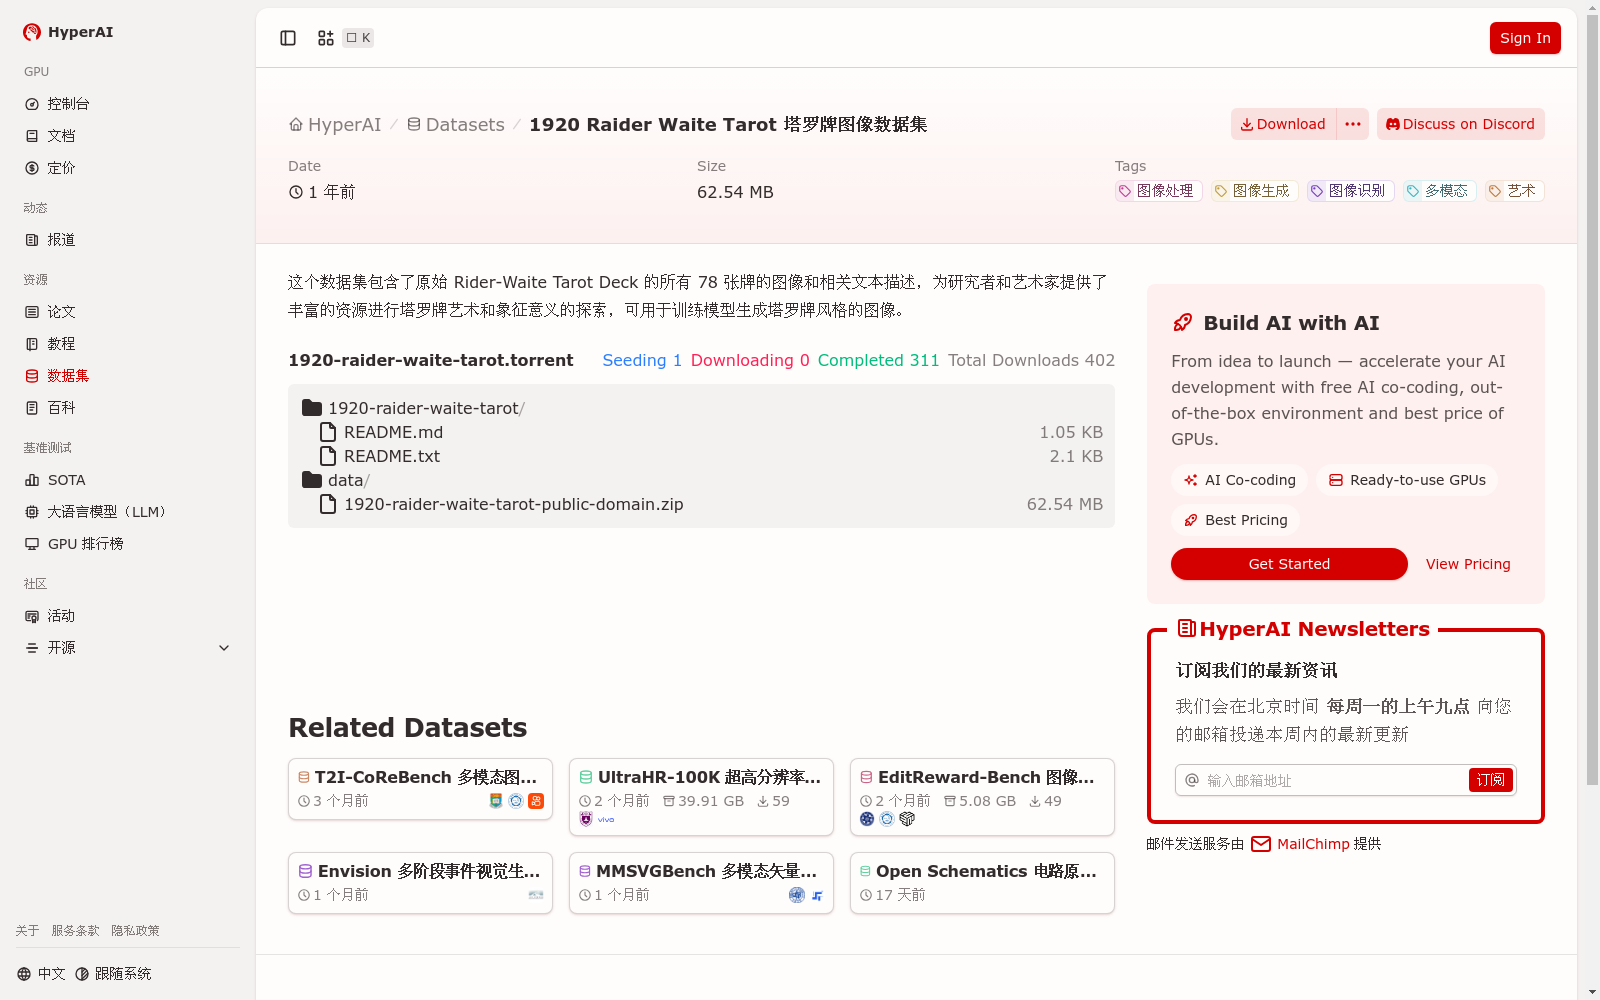
Task: Click the HyperAI breadcrumb home link
Action: click(x=335, y=125)
